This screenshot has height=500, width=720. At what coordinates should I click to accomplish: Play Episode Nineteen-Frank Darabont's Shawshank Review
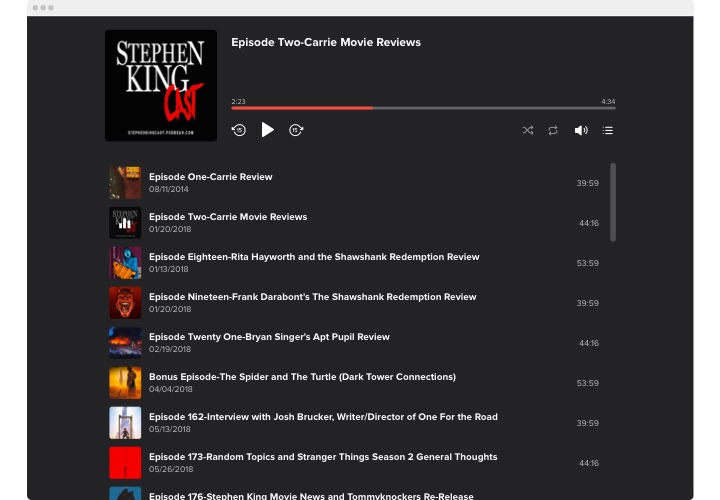pos(312,297)
